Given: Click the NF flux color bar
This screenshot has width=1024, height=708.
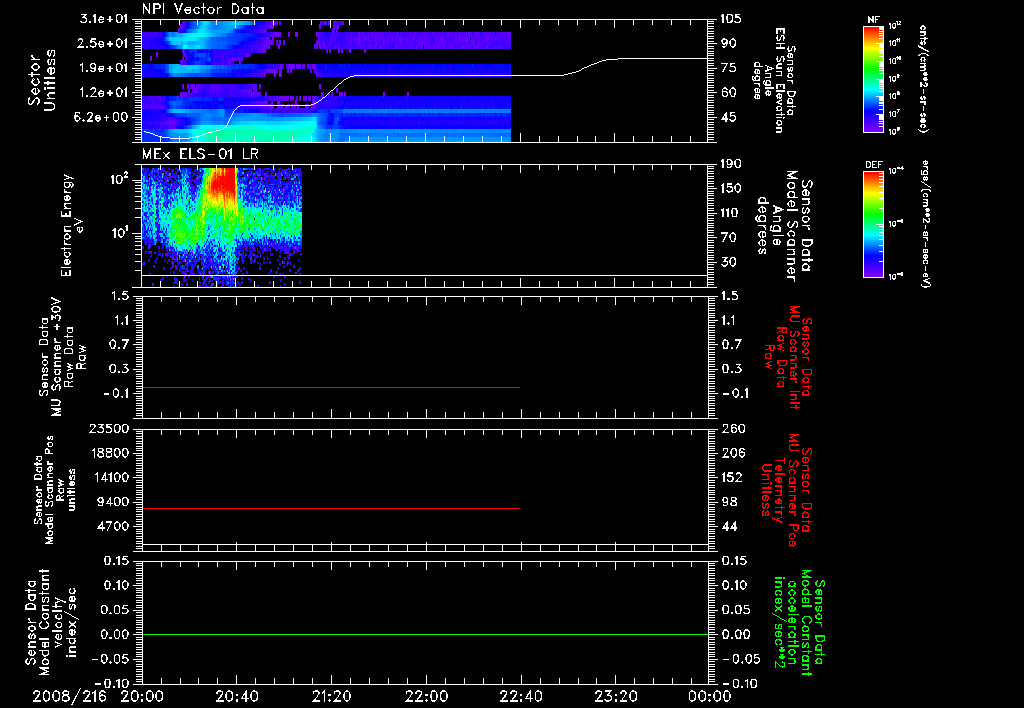Looking at the screenshot, I should click(x=874, y=79).
